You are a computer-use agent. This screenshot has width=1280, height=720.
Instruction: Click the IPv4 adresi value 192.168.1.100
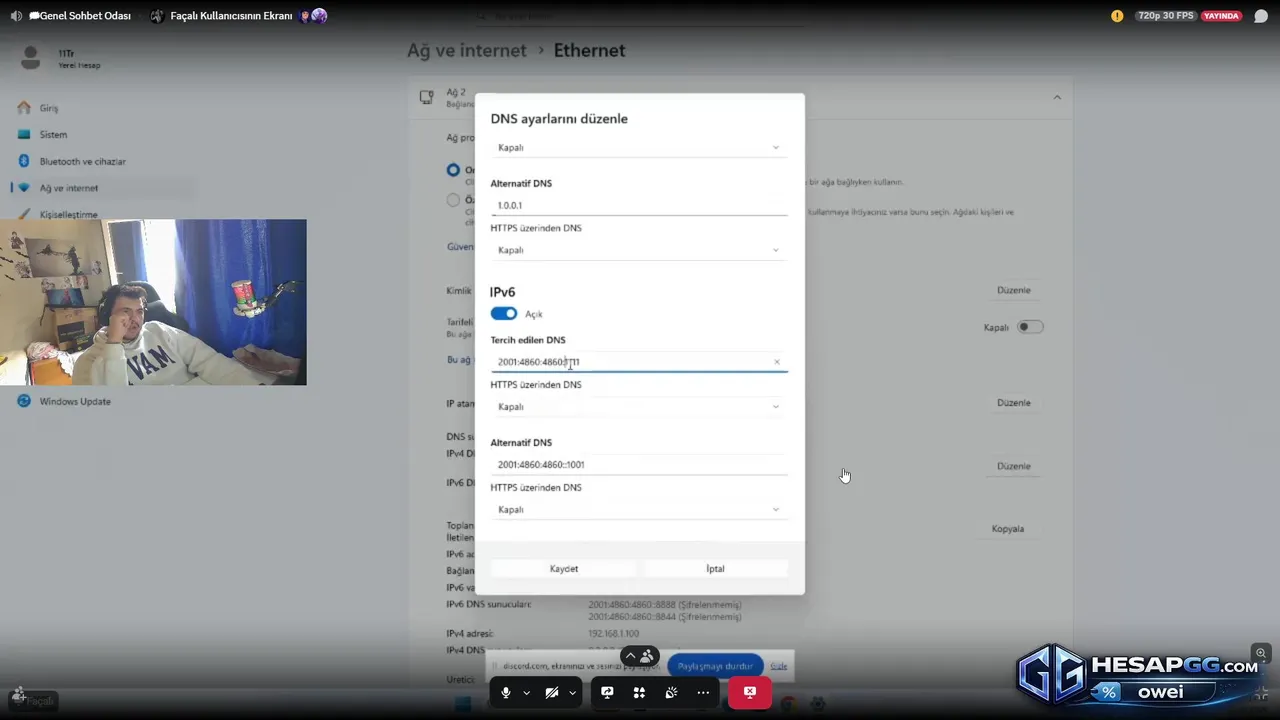tap(613, 634)
